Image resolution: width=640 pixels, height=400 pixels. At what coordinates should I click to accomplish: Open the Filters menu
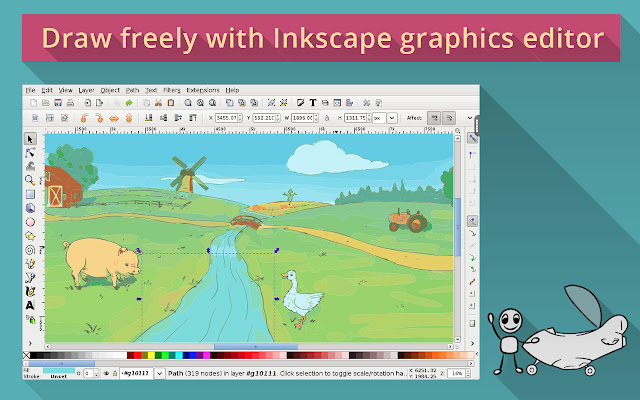tap(171, 90)
